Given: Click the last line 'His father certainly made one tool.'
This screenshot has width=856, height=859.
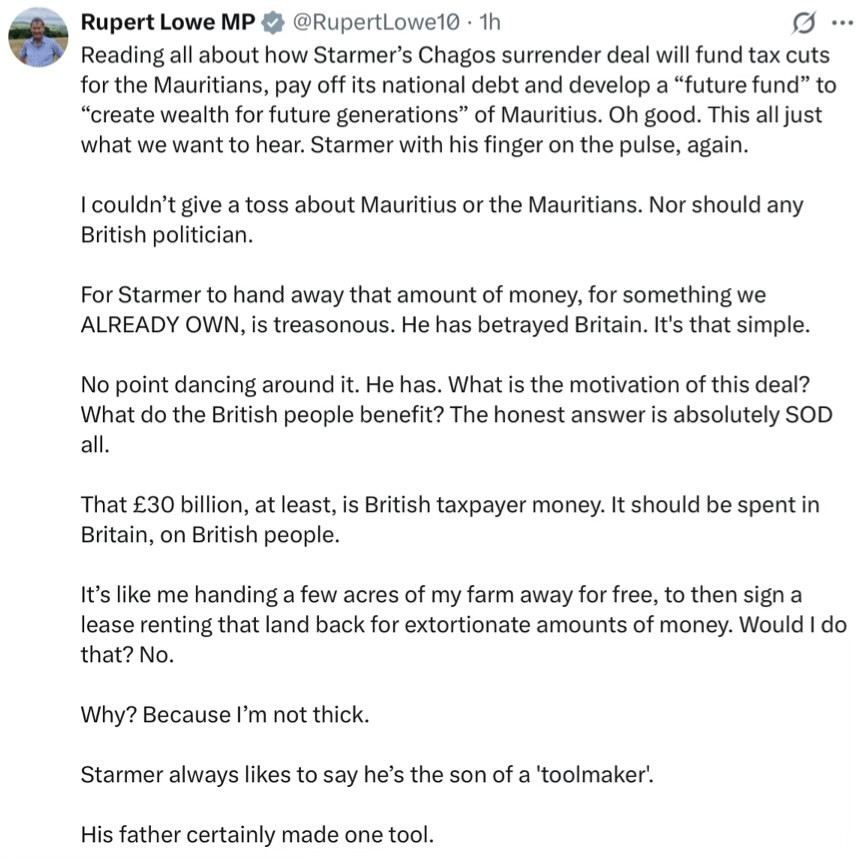Looking at the screenshot, I should point(257,834).
